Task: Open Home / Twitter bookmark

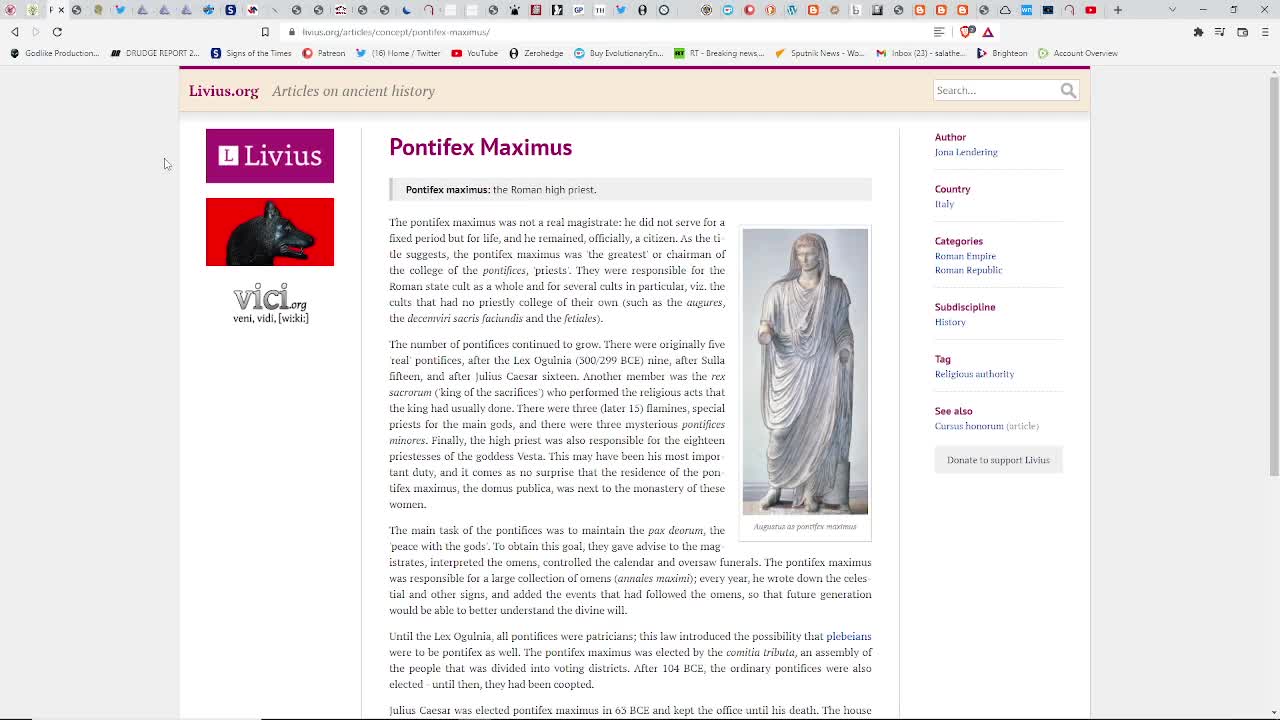Action: tap(399, 53)
